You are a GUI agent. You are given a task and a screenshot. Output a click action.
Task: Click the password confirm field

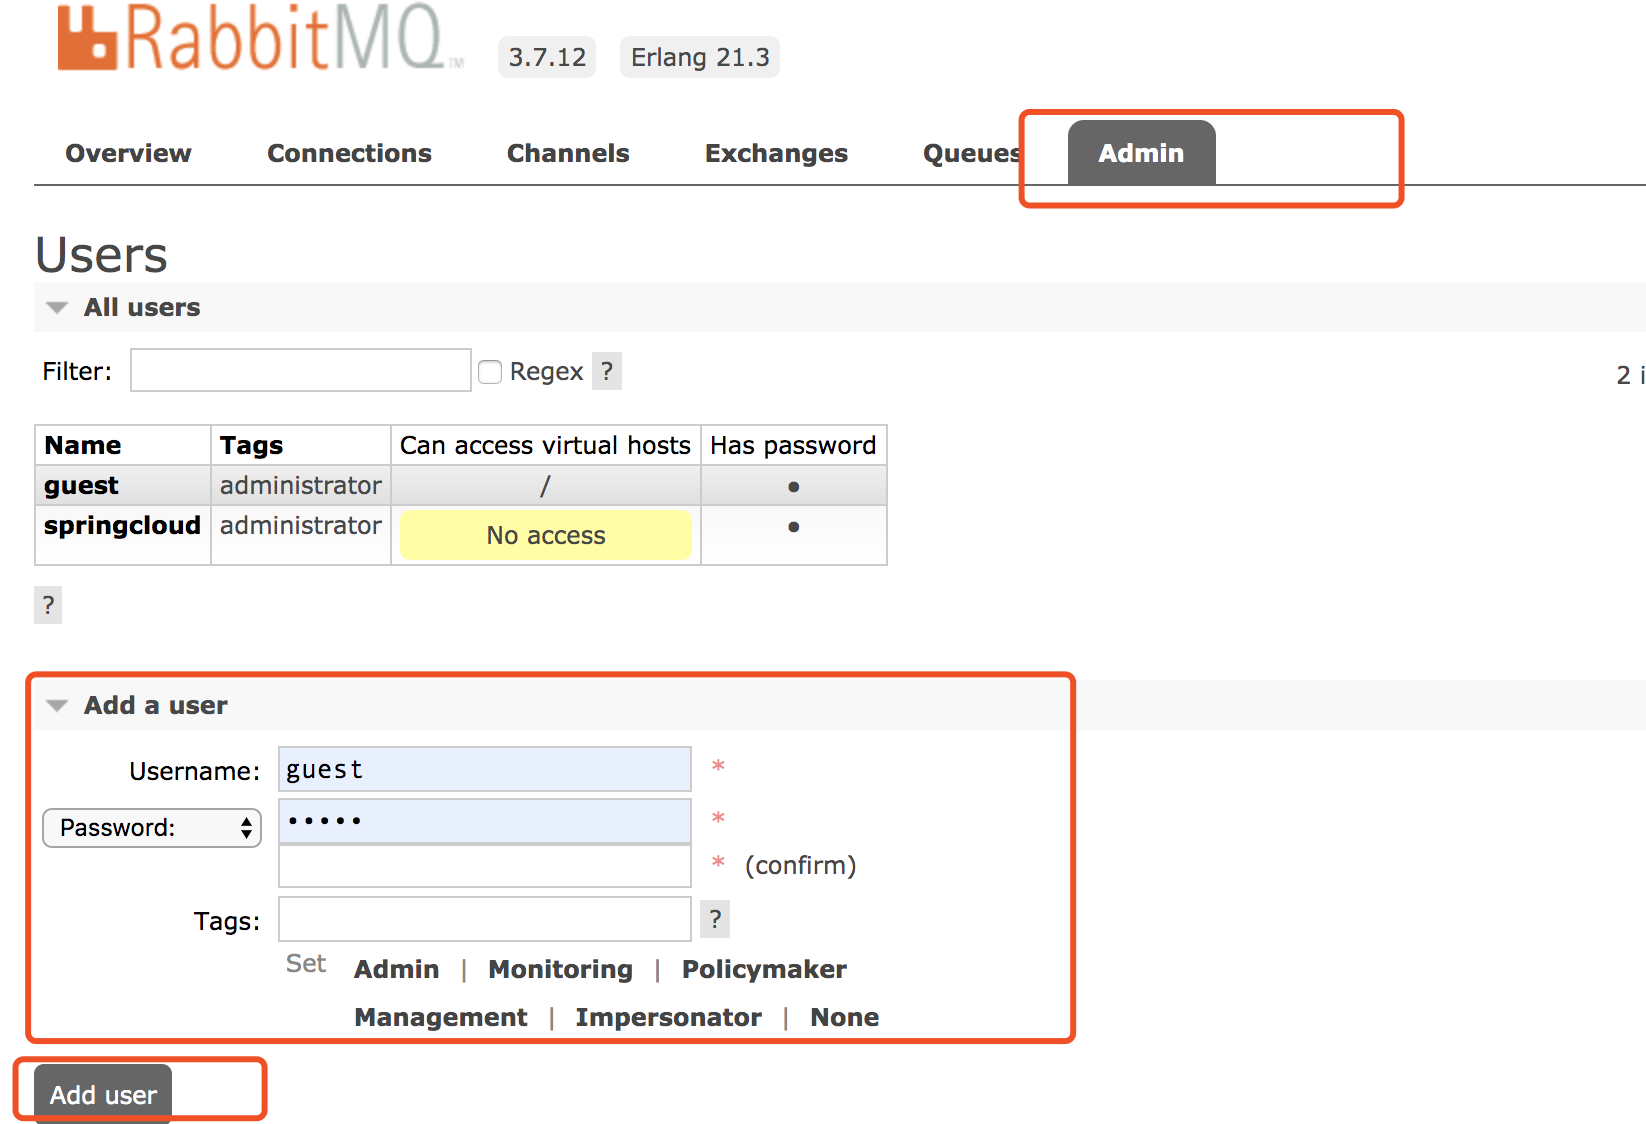click(484, 866)
